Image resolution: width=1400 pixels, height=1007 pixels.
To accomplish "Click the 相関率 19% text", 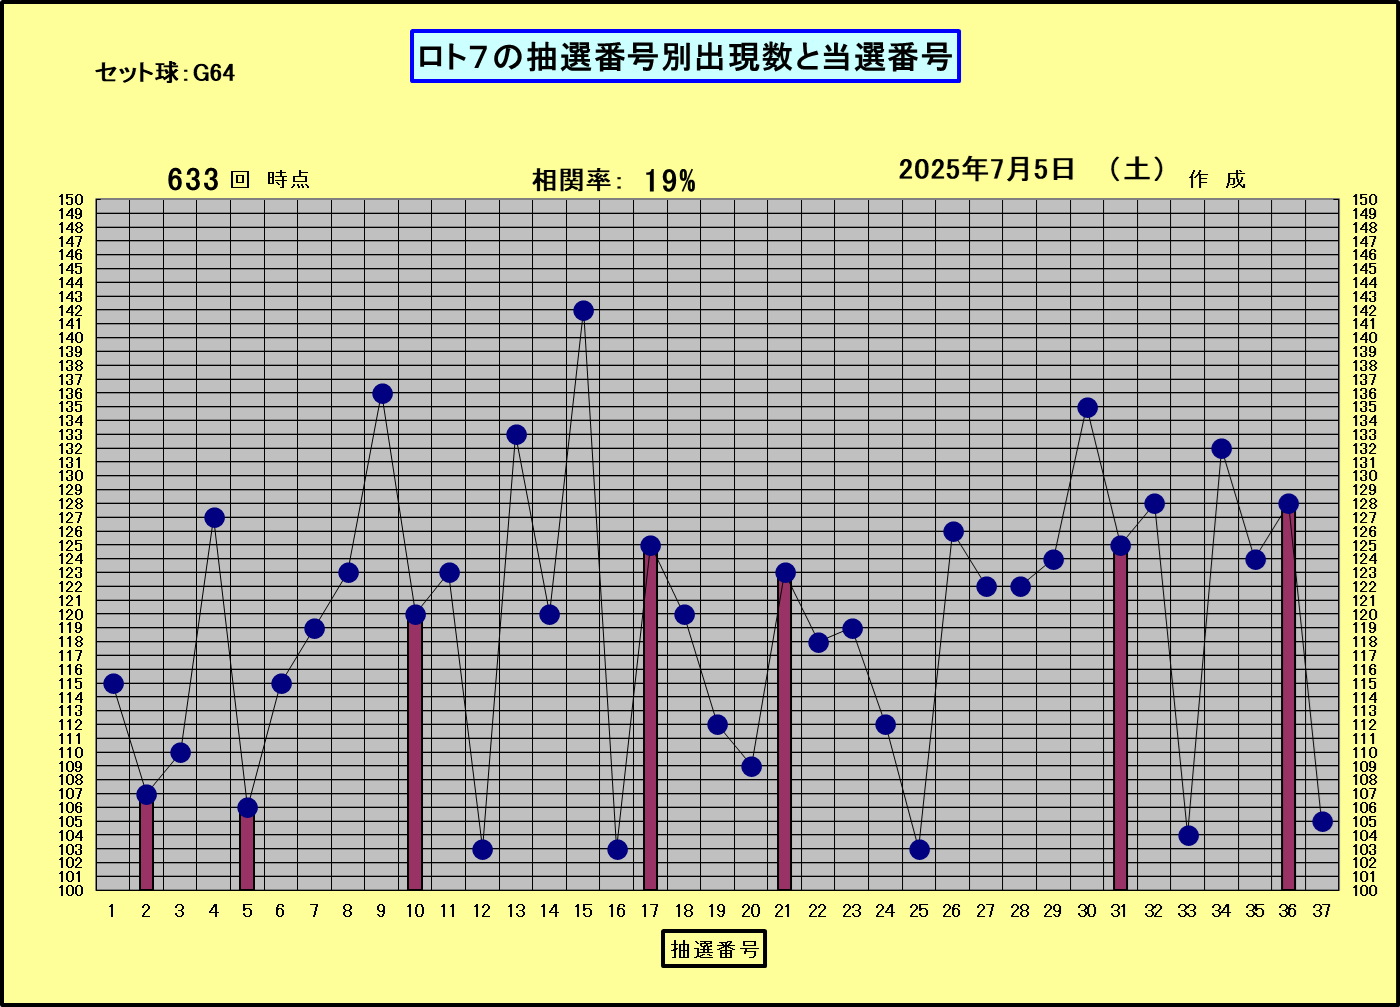I will pyautogui.click(x=613, y=181).
